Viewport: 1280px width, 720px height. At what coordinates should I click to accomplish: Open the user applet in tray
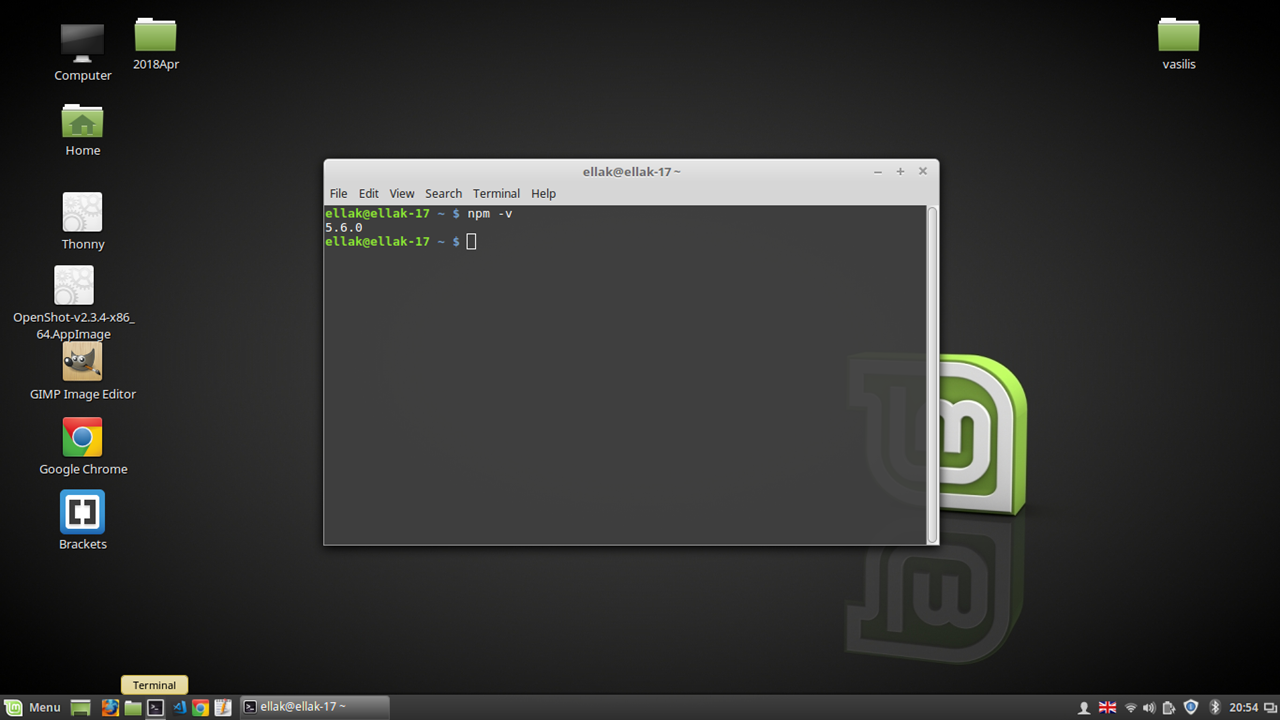1083,707
